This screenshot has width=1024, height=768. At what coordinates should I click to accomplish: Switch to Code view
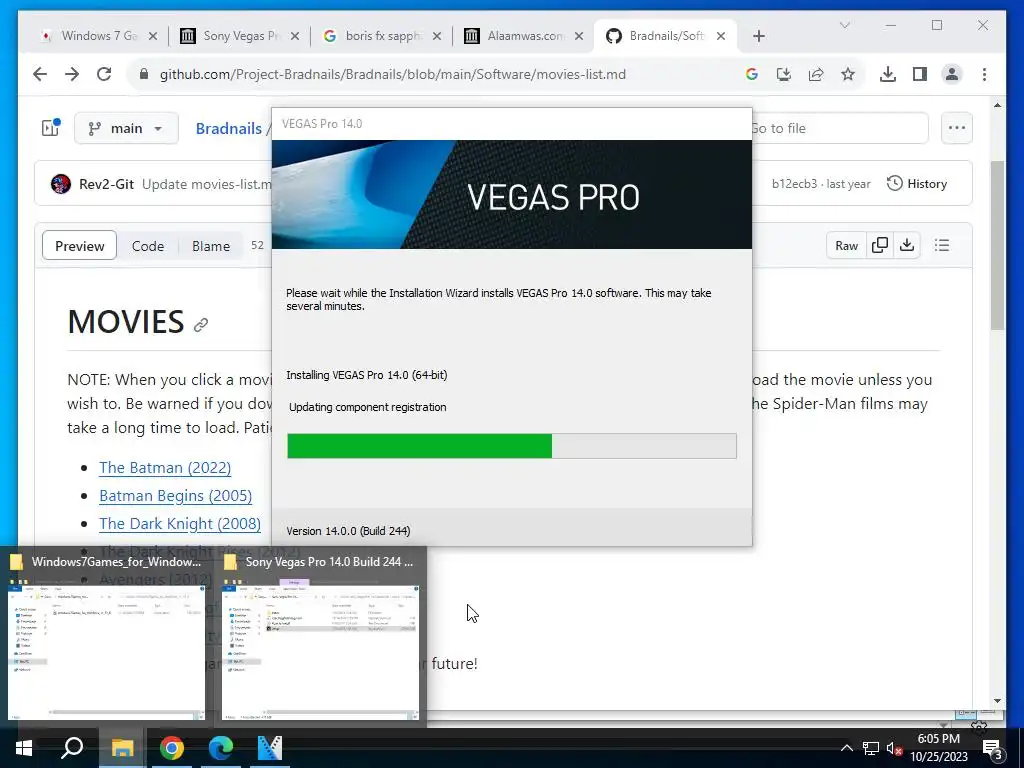[x=148, y=246]
